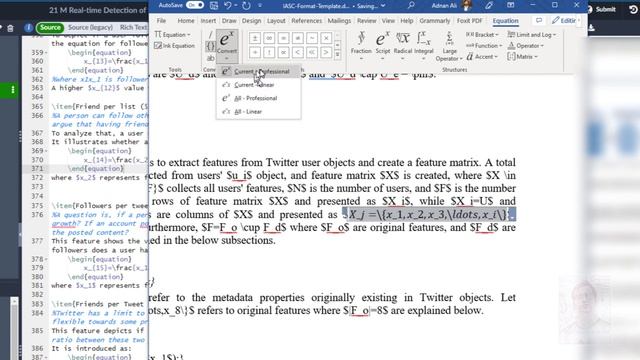Image resolution: width=640 pixels, height=360 pixels.
Task: Click the Unicode slash conversion icon
Action: pos(210,35)
